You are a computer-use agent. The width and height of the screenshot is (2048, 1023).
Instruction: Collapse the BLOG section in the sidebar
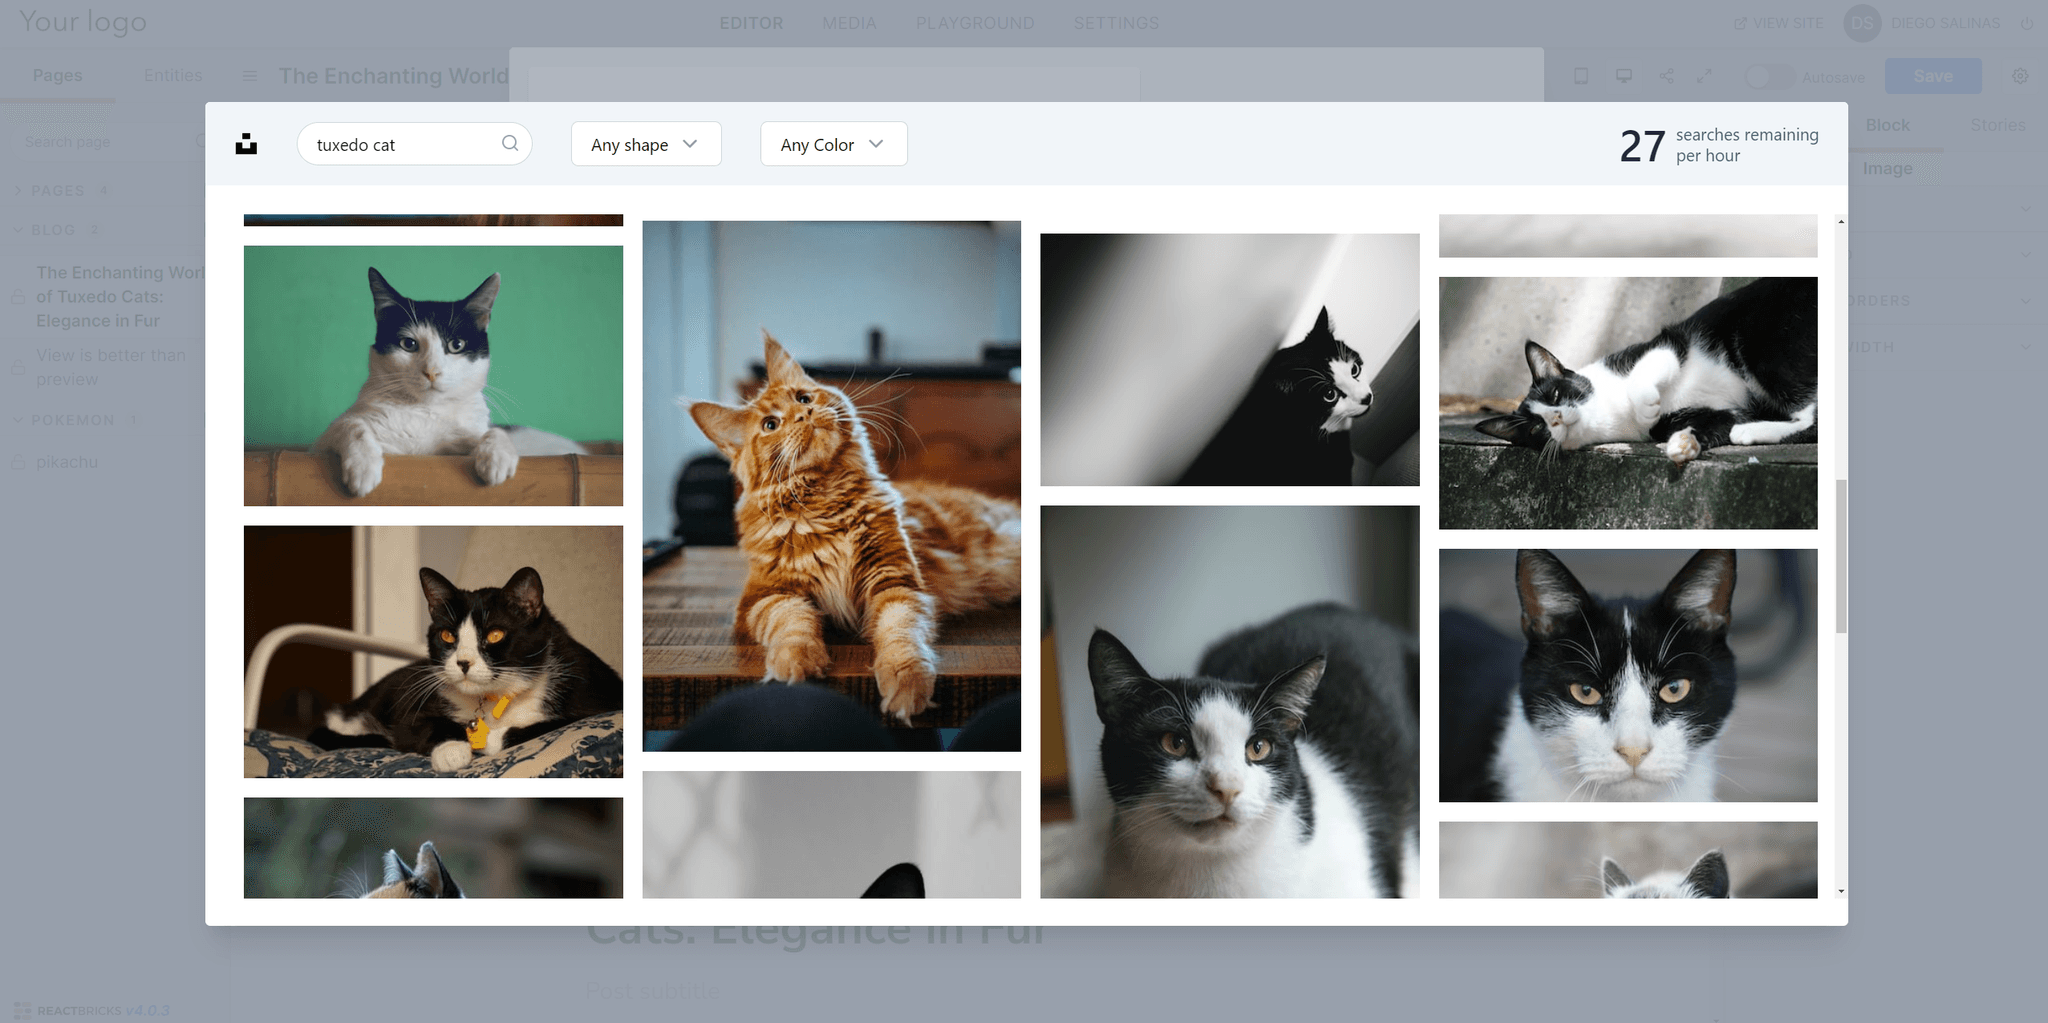point(18,230)
